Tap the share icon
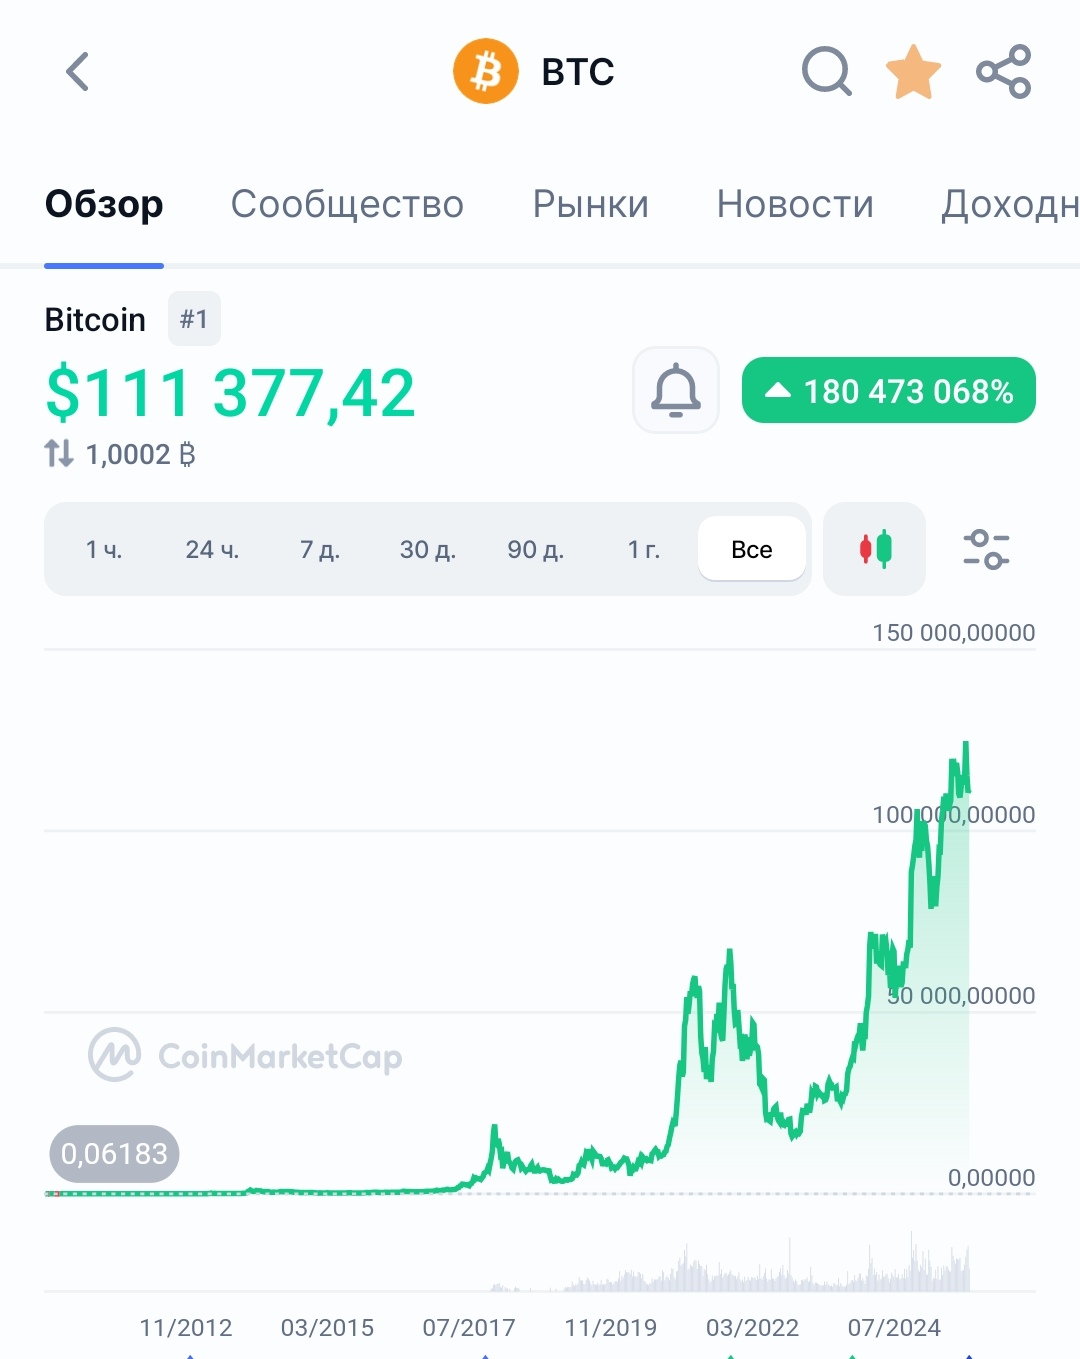Viewport: 1080px width, 1359px height. [1003, 72]
